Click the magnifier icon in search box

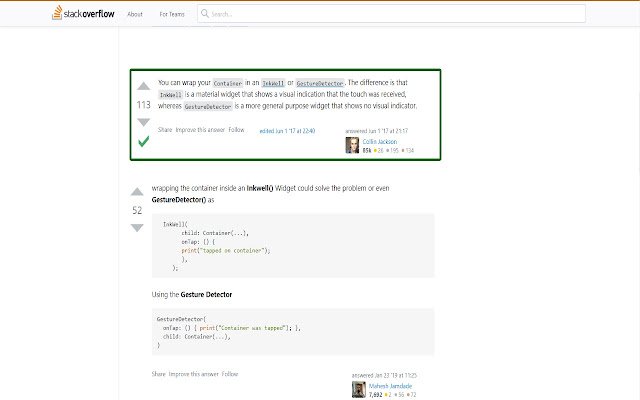point(205,15)
